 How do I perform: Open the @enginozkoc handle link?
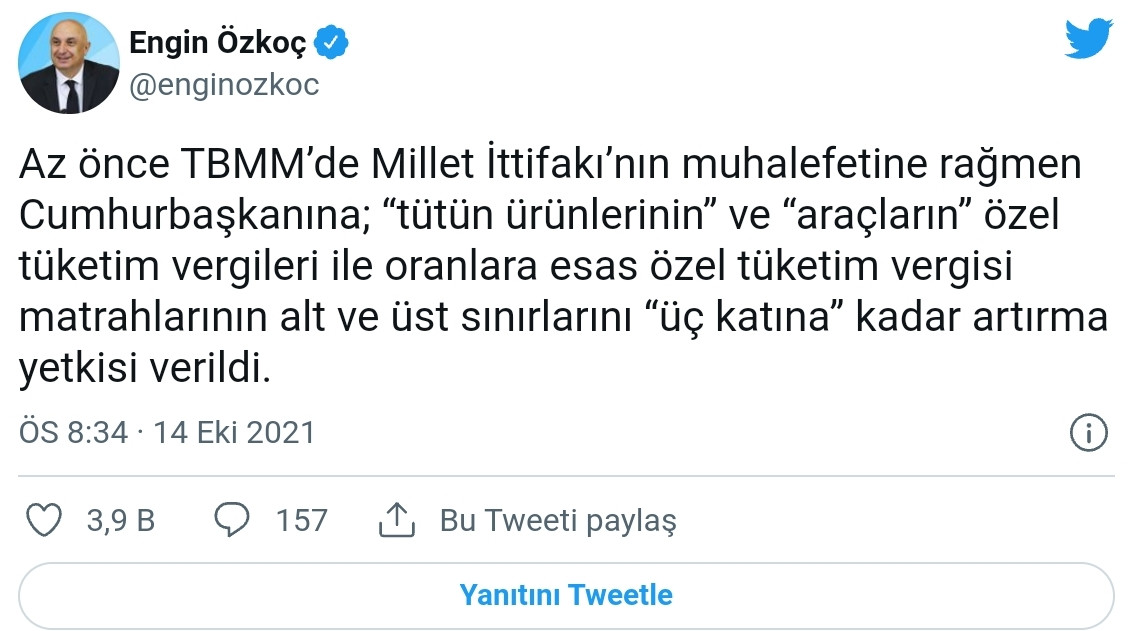tap(224, 85)
